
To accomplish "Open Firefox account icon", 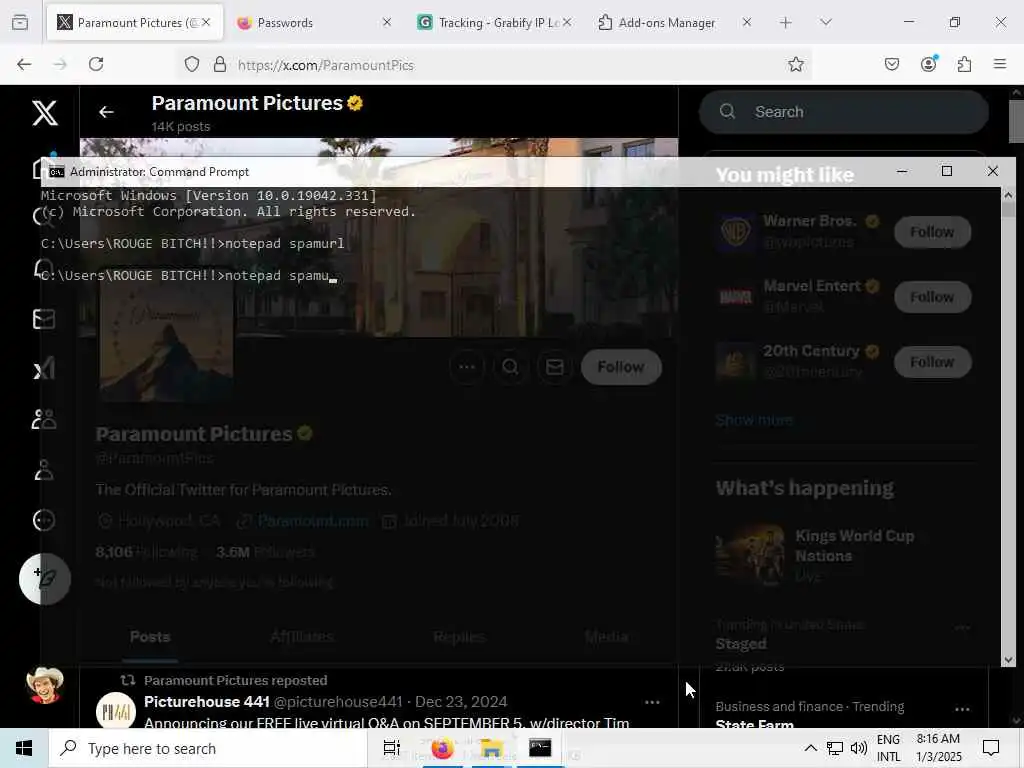I will coord(929,64).
